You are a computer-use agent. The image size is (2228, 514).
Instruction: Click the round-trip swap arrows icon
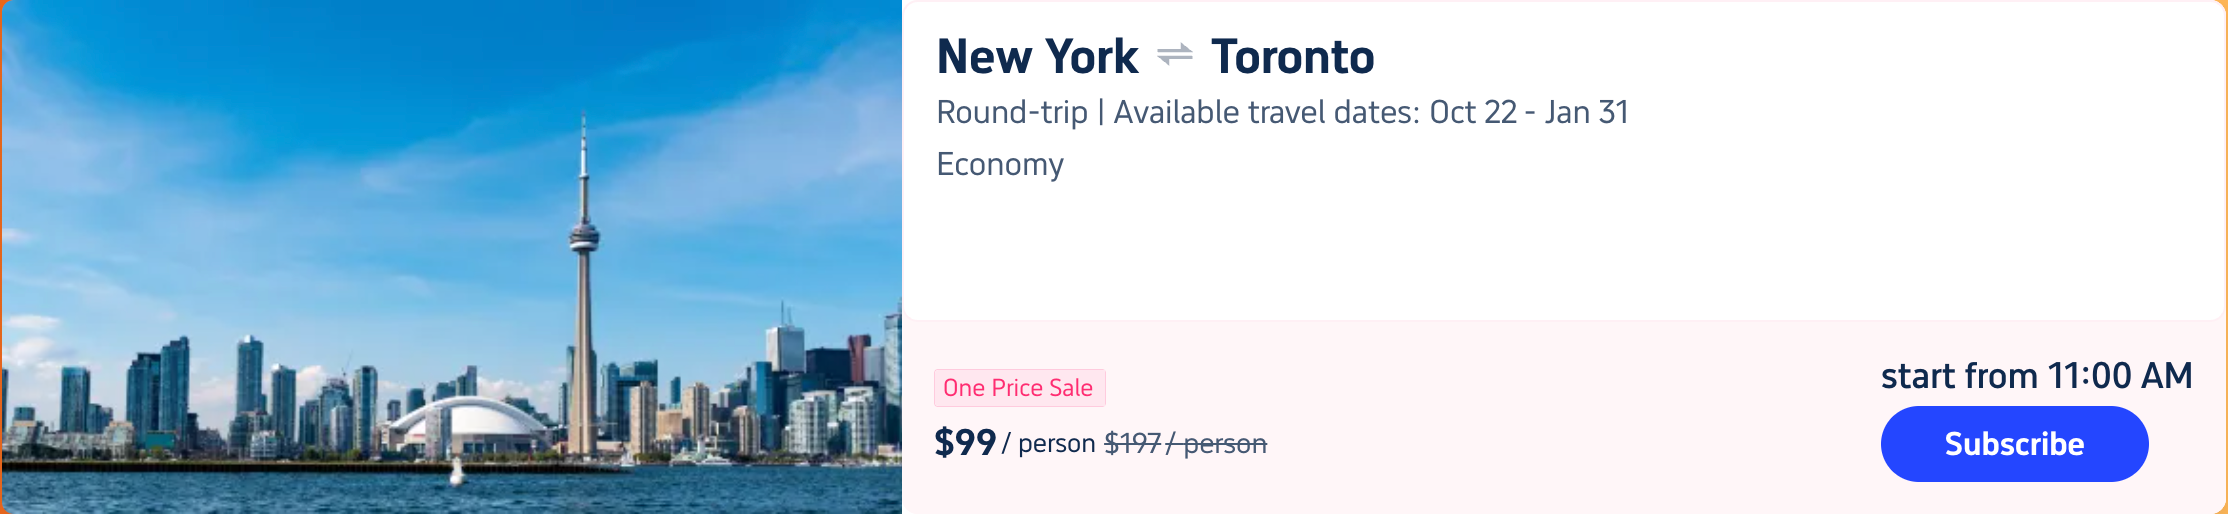tap(1175, 55)
